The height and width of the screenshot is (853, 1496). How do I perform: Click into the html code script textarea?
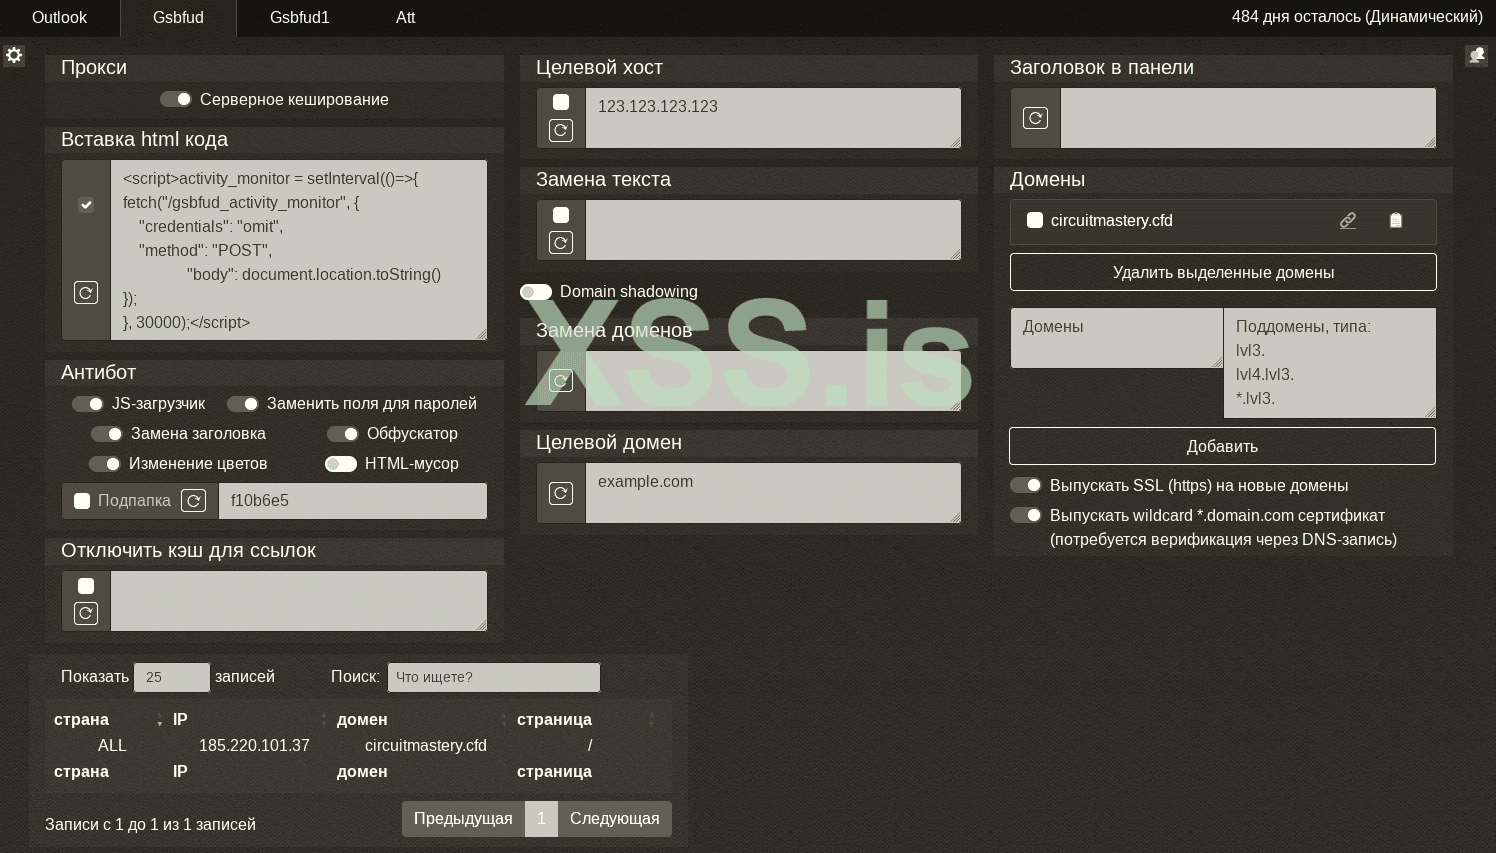pyautogui.click(x=299, y=250)
